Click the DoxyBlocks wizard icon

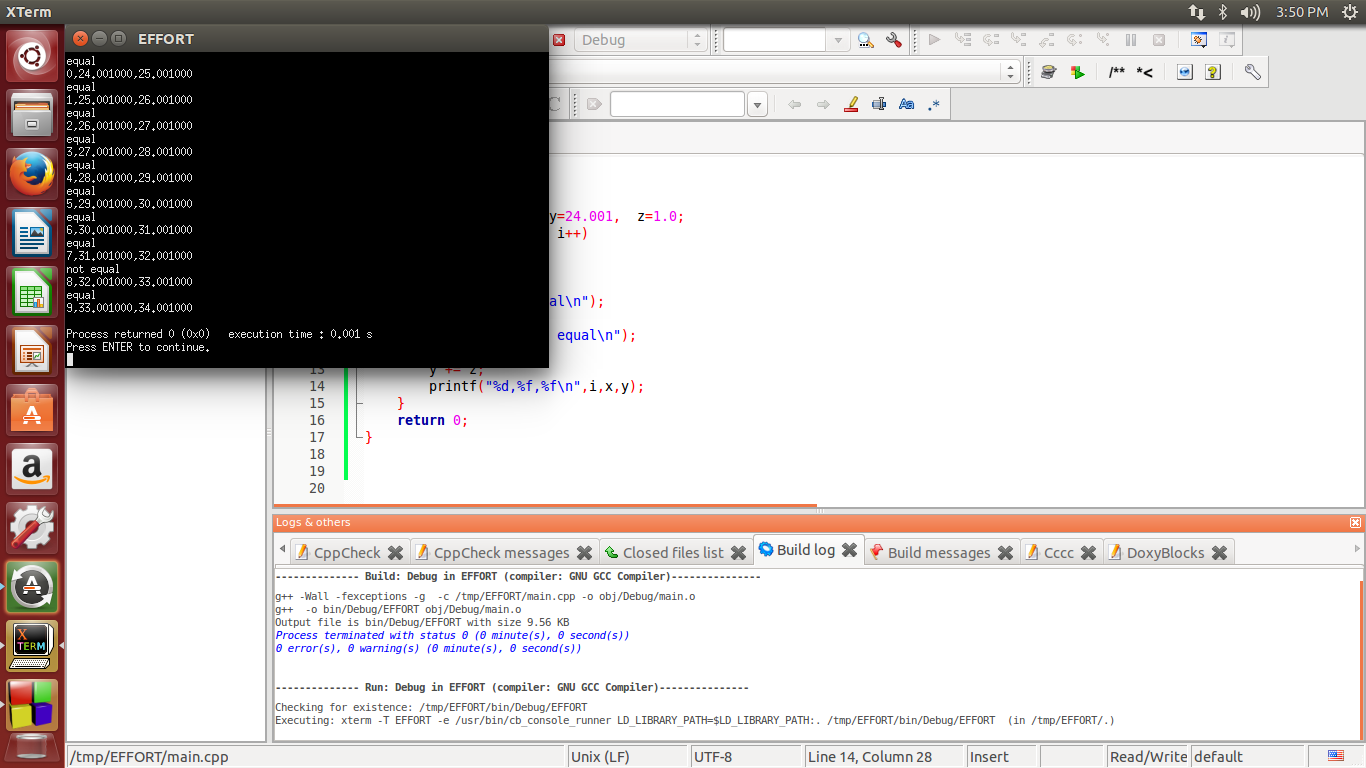pos(1048,72)
